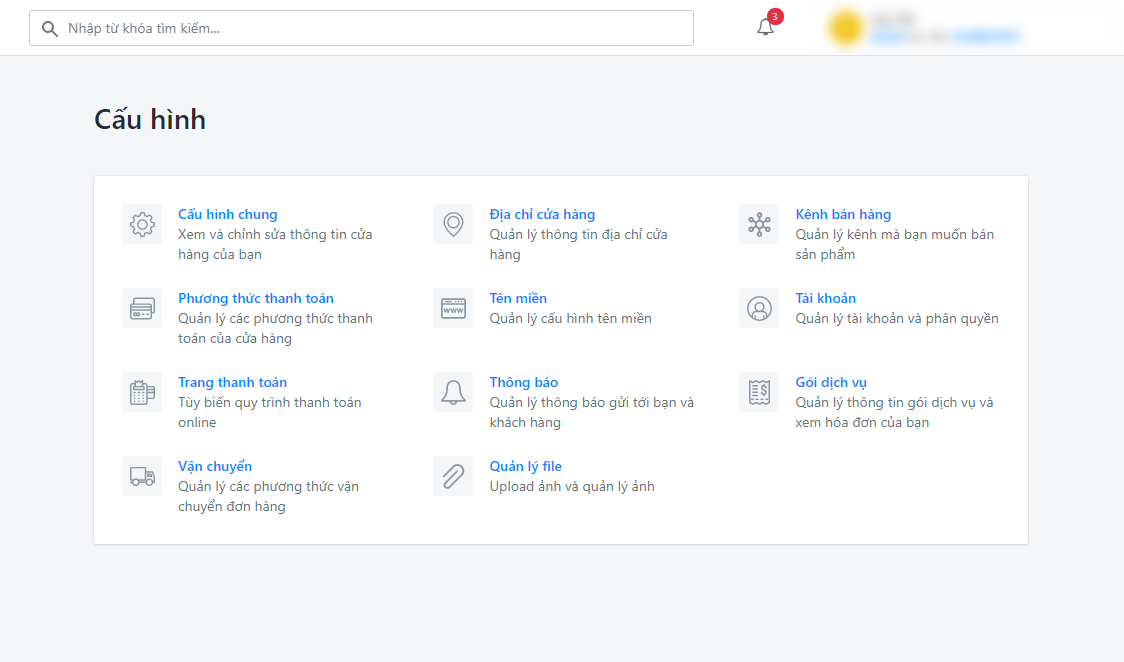Open the Tên miền configuration page
The height and width of the screenshot is (662, 1124).
click(x=518, y=298)
